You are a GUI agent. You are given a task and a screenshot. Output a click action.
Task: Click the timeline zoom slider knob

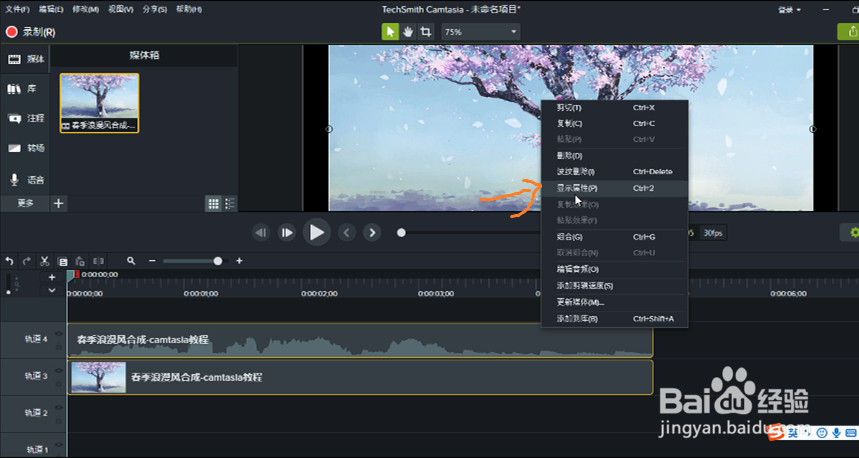tap(218, 261)
